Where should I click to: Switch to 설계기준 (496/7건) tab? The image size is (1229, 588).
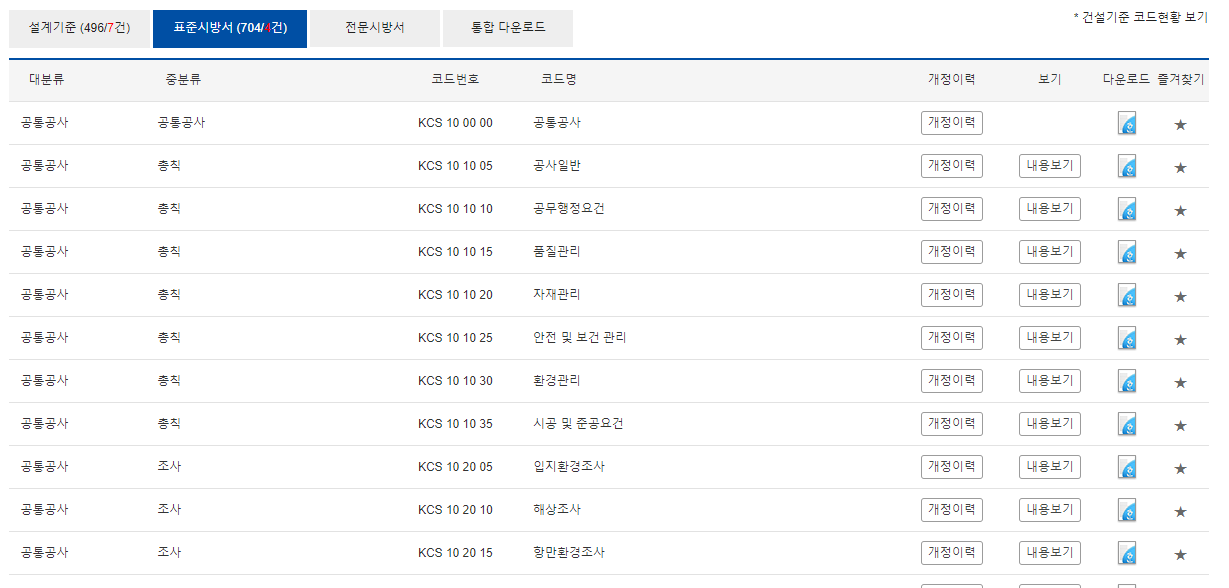80,28
